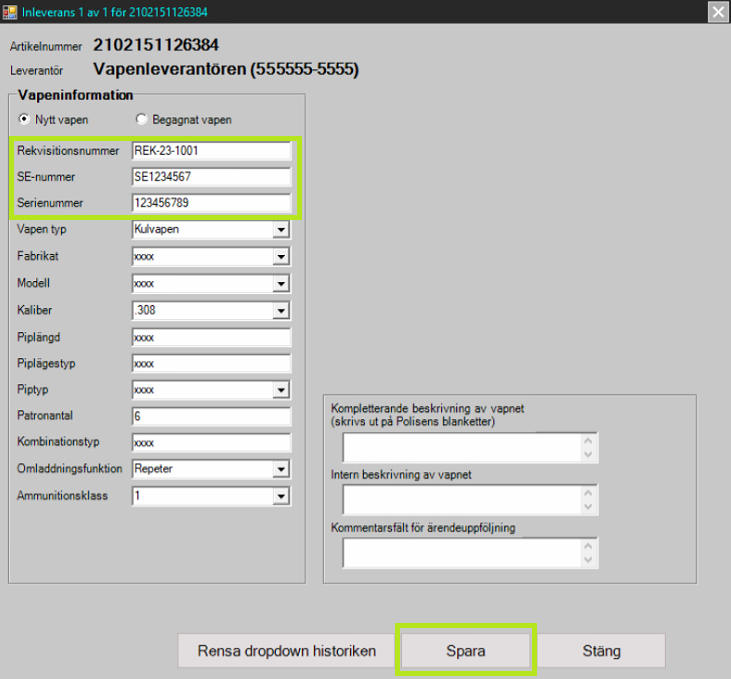Open the Piptyp dropdown
Screen dimensions: 731x679
pos(280,390)
